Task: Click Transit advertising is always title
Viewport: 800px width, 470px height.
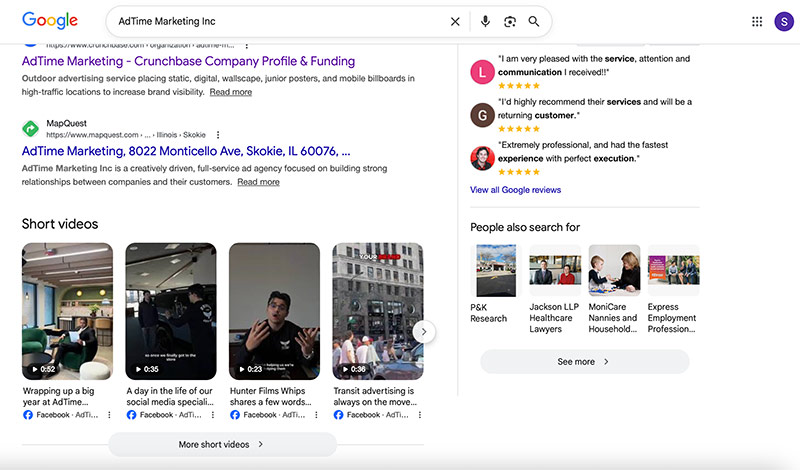Action: (375, 397)
